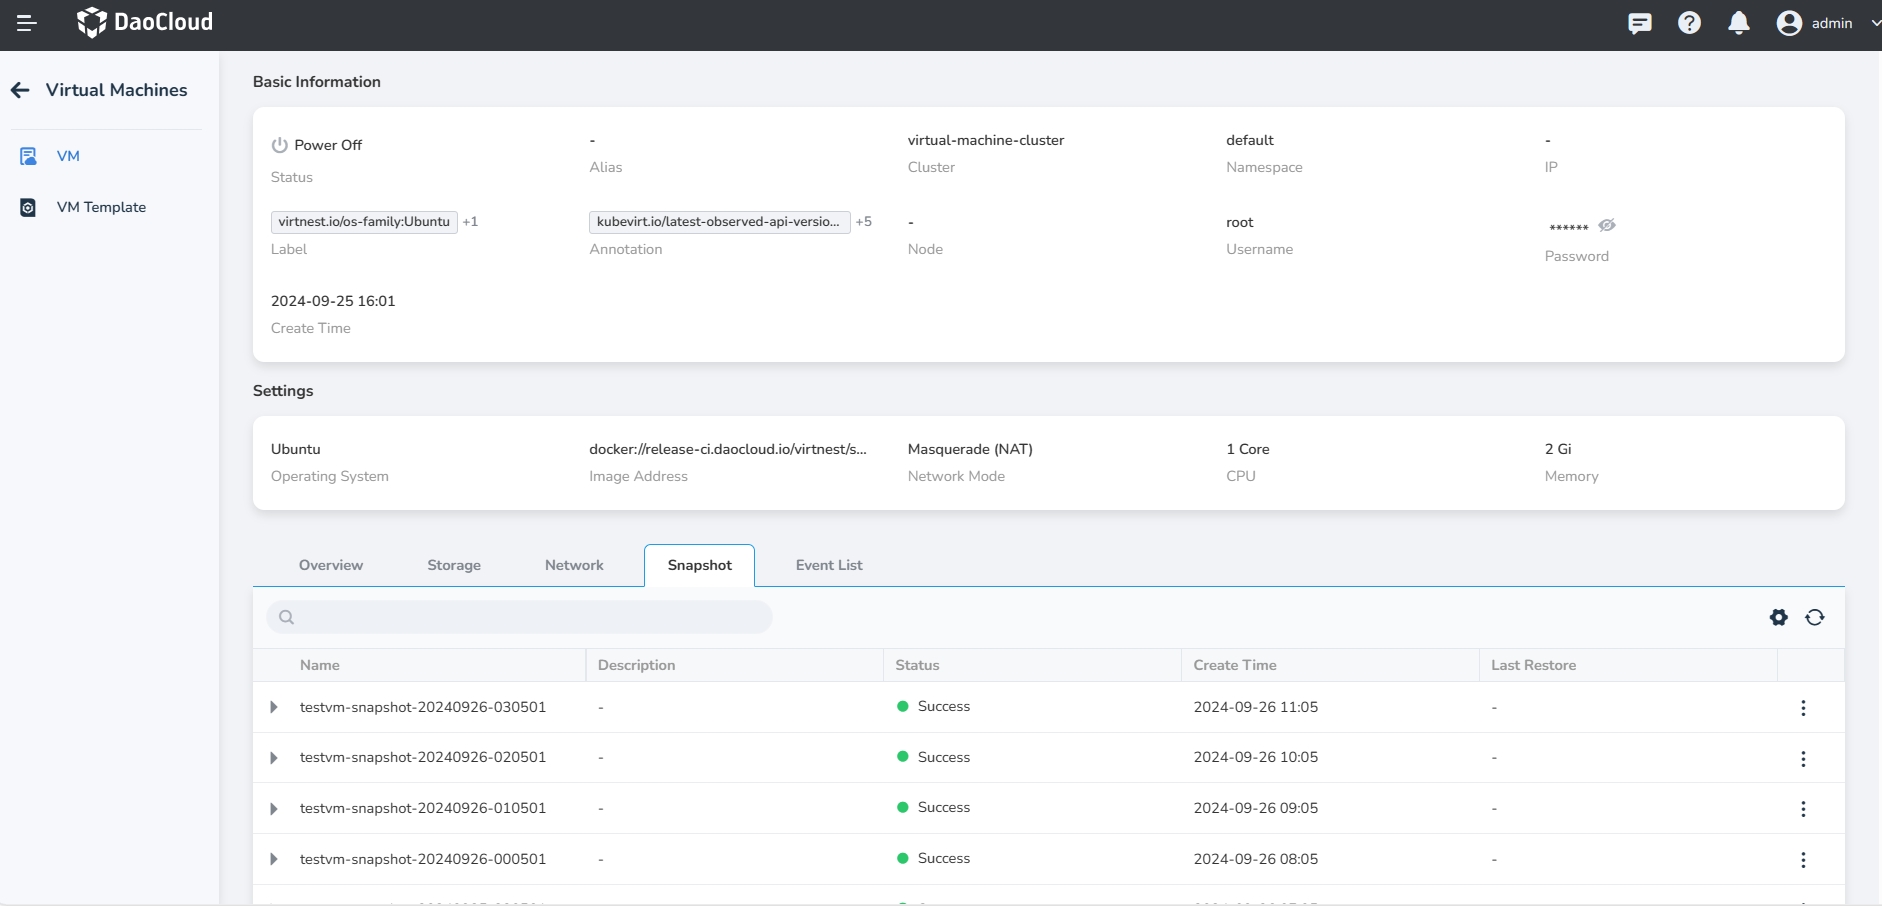
Task: Open the notification bell
Action: (x=1739, y=22)
